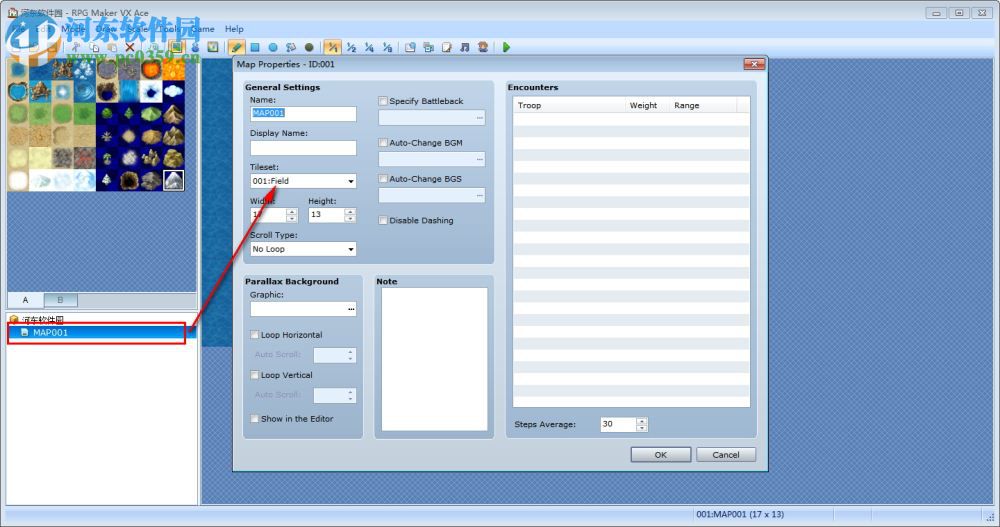Enable Specify Battleback checkbox
Image resolution: width=1000 pixels, height=527 pixels.
coord(383,101)
